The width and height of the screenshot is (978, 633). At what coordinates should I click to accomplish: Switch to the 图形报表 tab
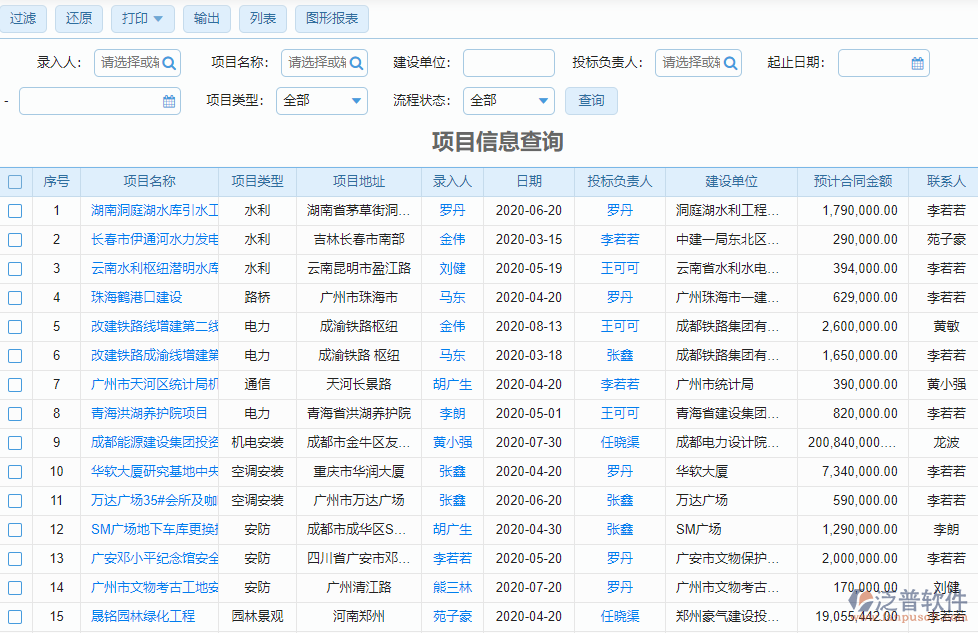[x=331, y=18]
